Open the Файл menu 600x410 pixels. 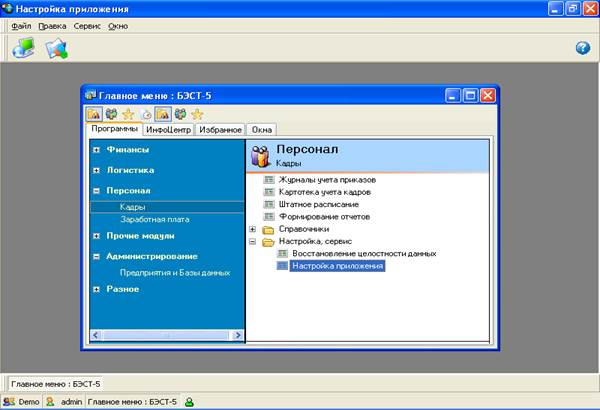coord(21,25)
